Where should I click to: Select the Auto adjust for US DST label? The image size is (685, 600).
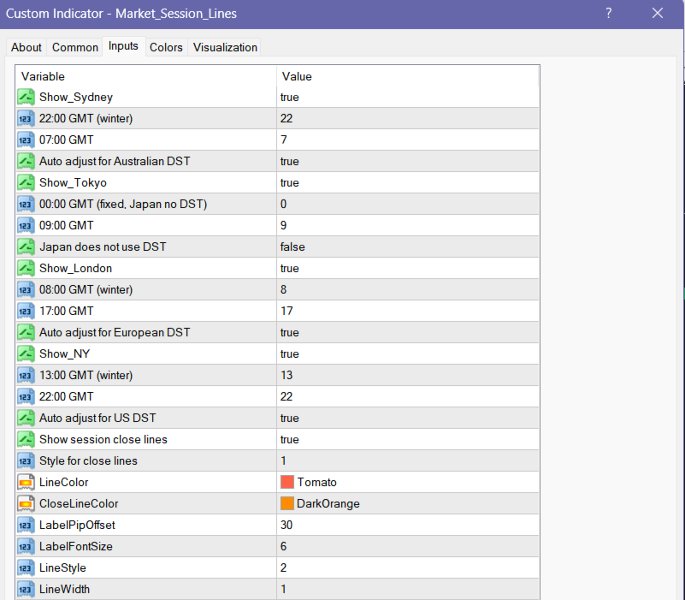[97, 418]
